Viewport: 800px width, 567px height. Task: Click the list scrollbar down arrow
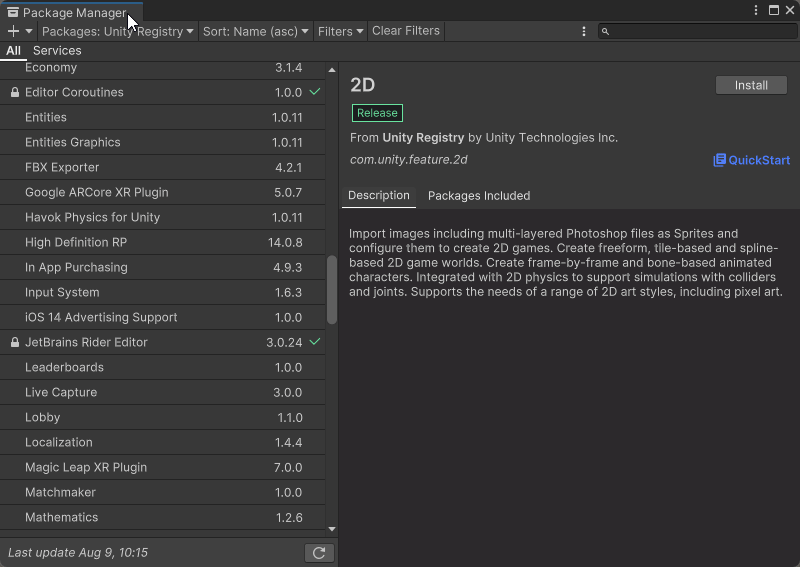tap(332, 529)
